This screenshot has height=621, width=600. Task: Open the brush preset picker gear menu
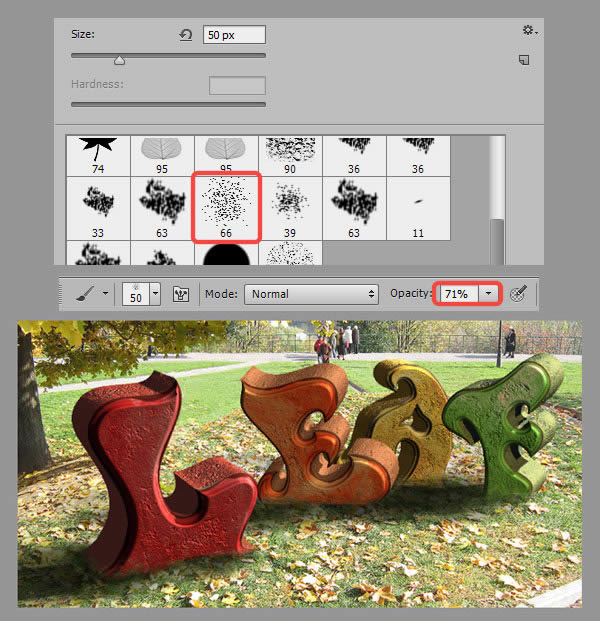click(x=527, y=31)
